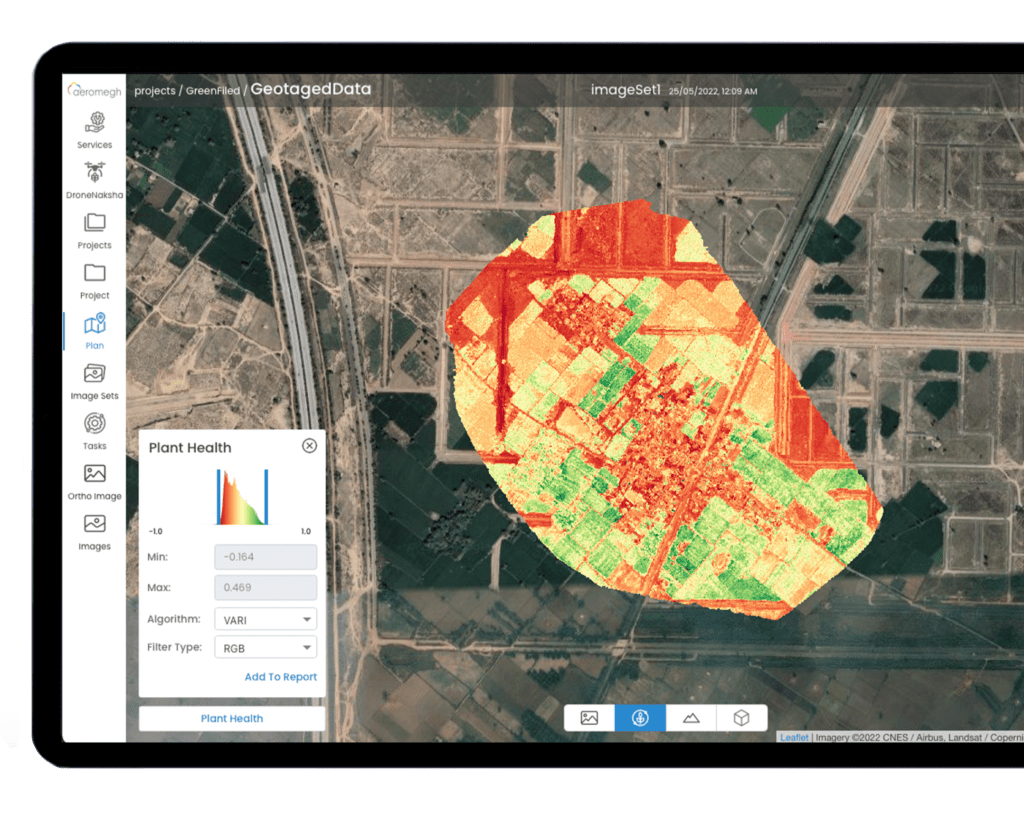The height and width of the screenshot is (815, 1024).
Task: Click the Project folder icon
Action: tap(95, 273)
